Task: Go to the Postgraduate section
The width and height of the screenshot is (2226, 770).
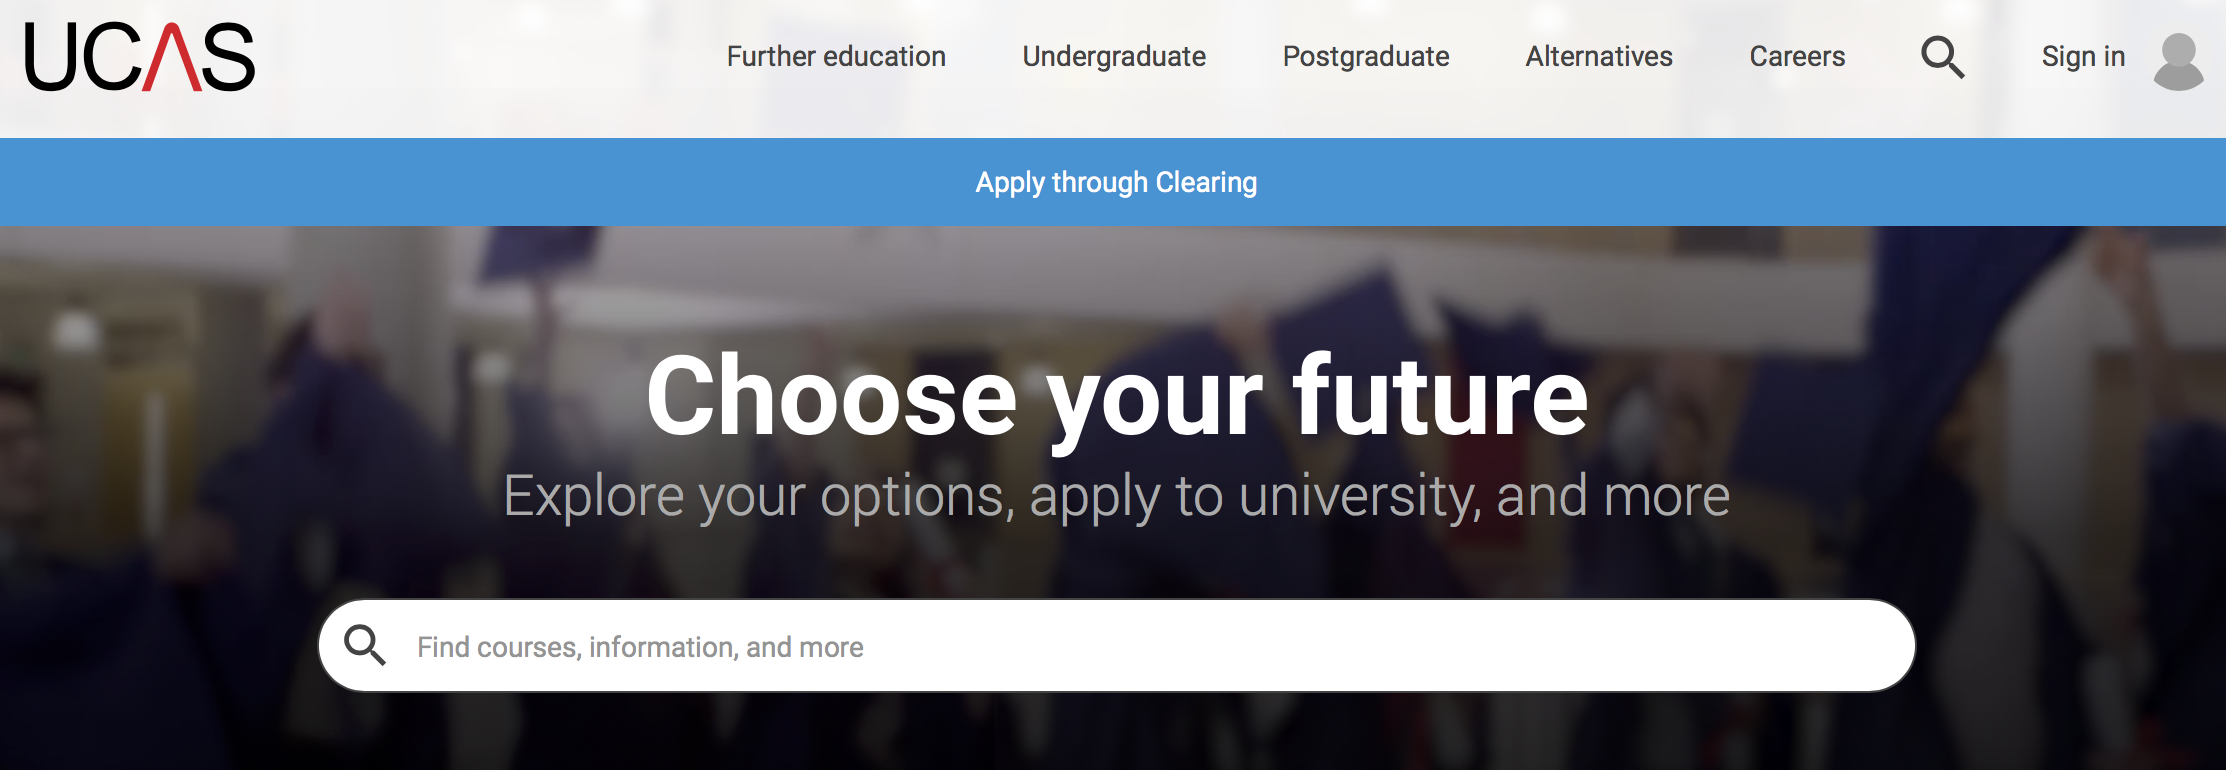Action: pyautogui.click(x=1365, y=57)
